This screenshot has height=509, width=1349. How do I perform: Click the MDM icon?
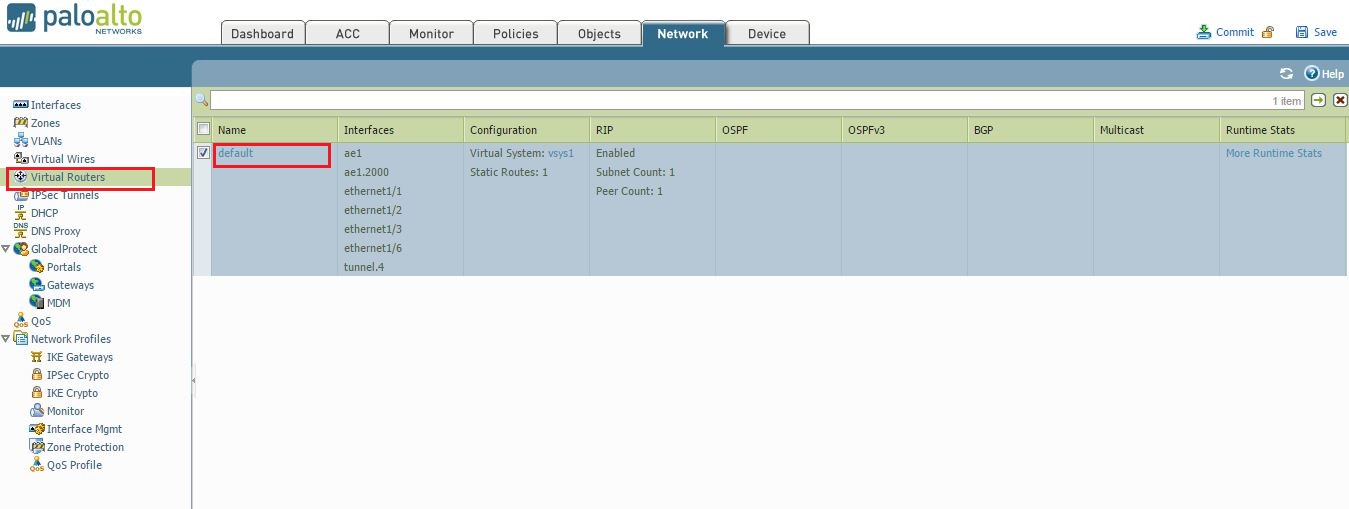(x=37, y=303)
